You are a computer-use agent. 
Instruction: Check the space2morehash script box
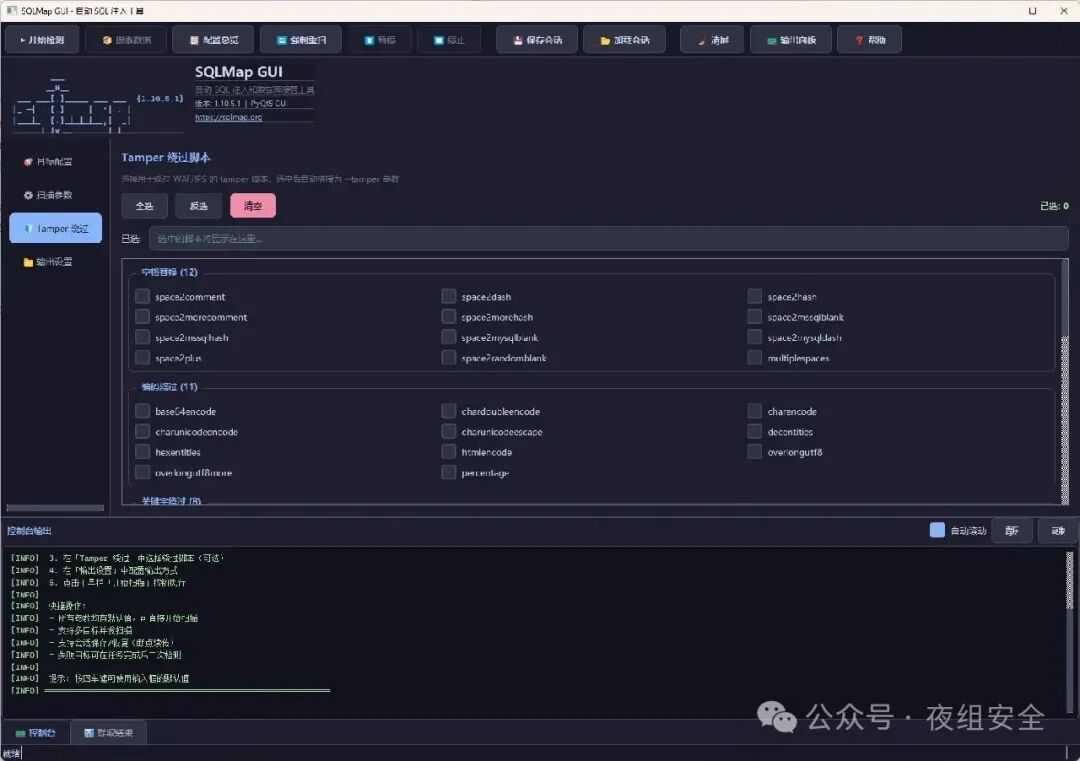448,317
